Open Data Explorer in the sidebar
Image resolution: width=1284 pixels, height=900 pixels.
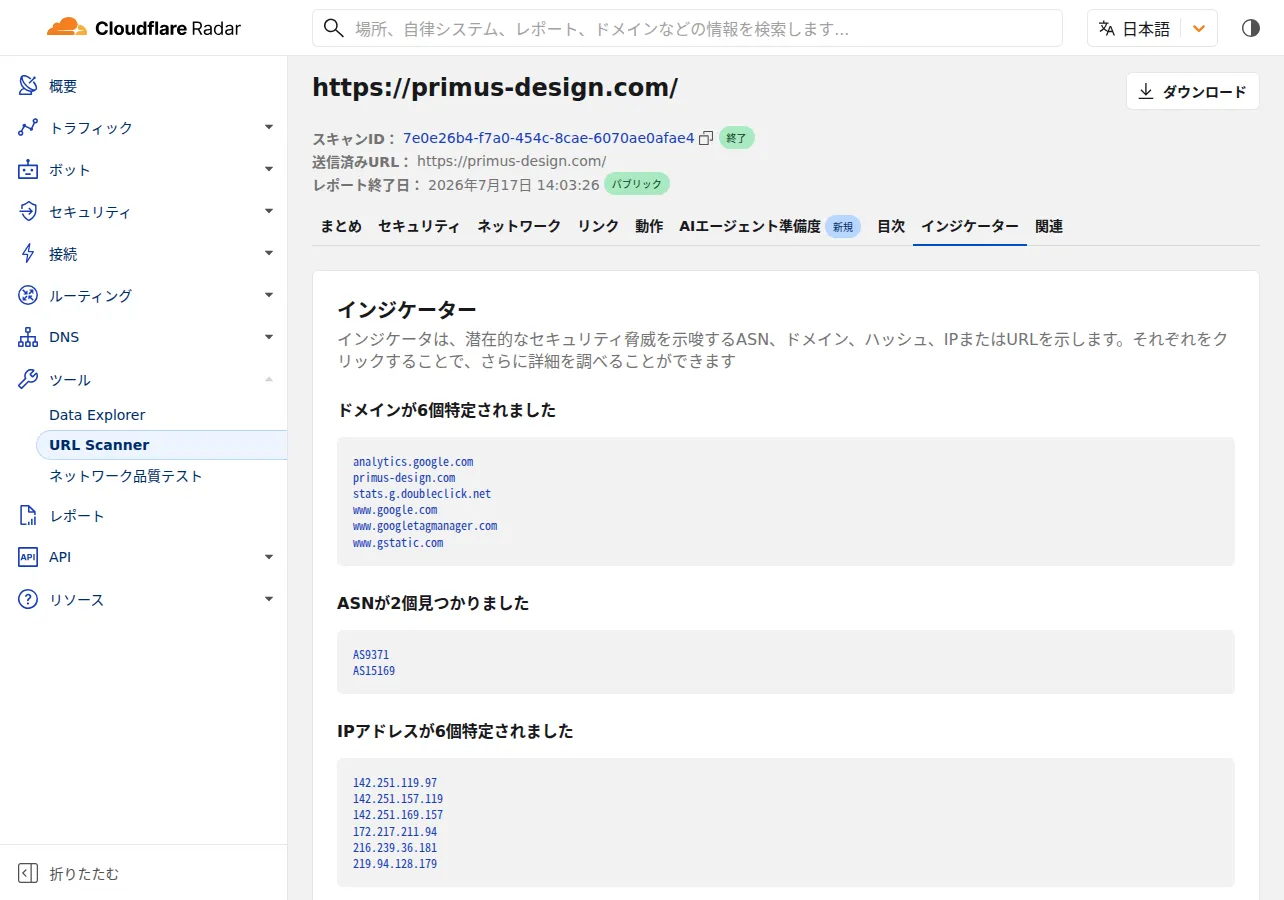97,415
